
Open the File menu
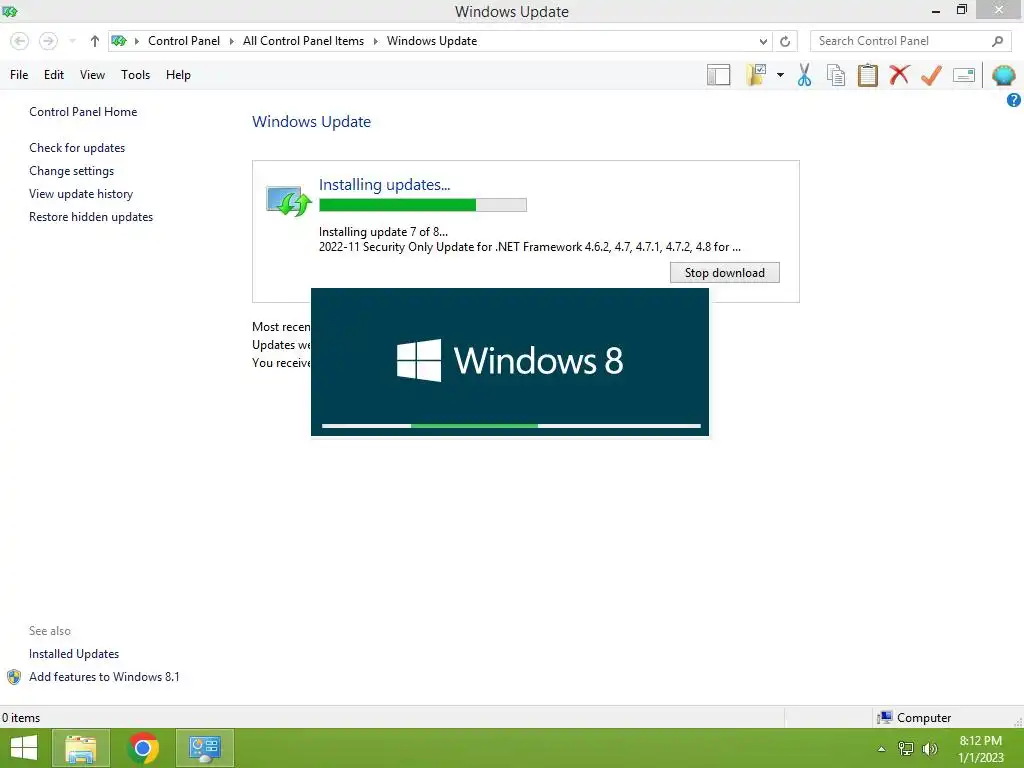pos(19,75)
